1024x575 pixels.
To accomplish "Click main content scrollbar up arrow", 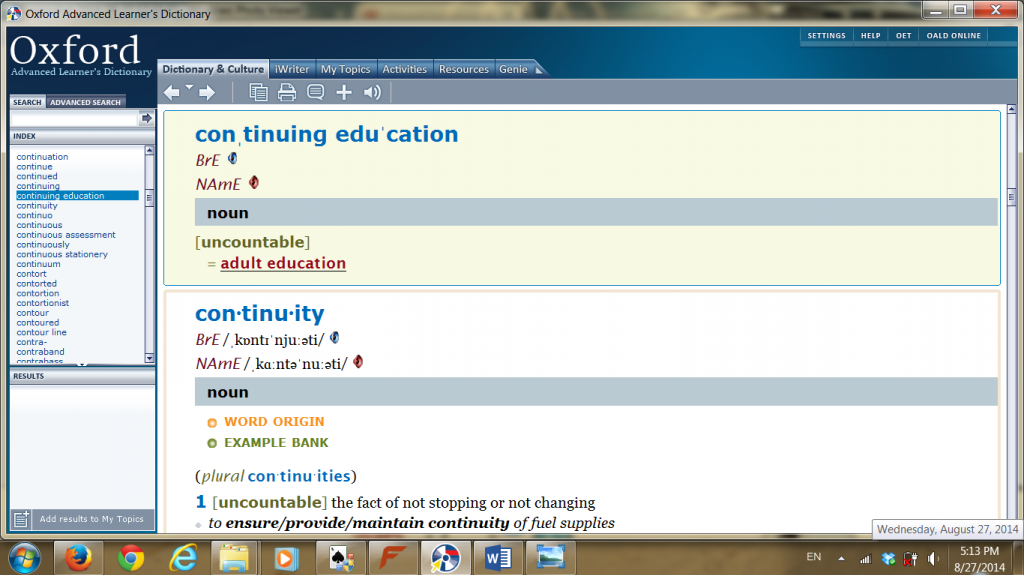I will [x=1012, y=109].
